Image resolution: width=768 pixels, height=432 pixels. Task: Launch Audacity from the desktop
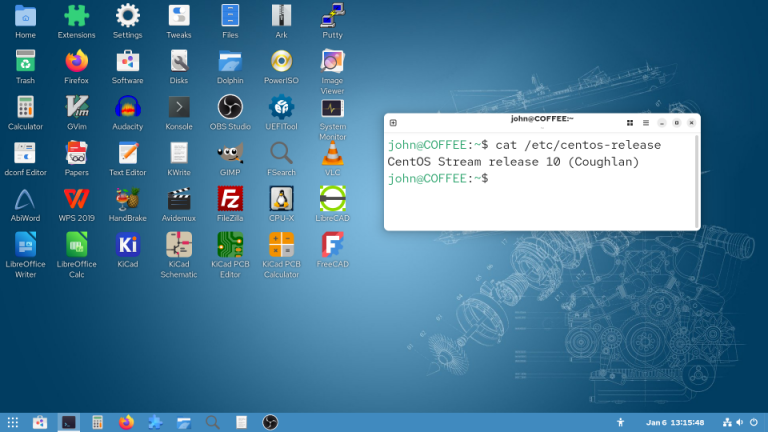(x=127, y=107)
